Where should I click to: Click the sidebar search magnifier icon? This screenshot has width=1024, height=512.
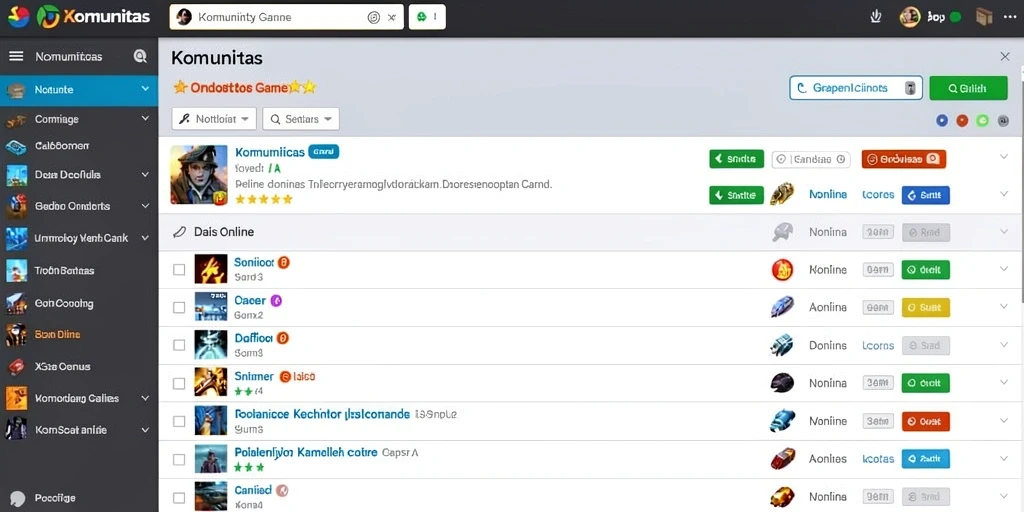(x=140, y=57)
